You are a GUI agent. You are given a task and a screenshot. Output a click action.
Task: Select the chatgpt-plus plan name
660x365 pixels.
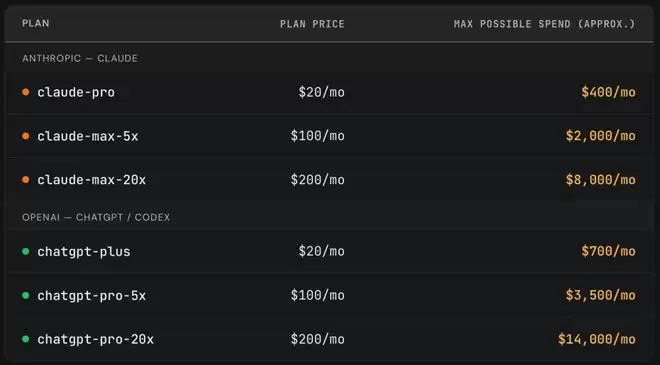(84, 252)
